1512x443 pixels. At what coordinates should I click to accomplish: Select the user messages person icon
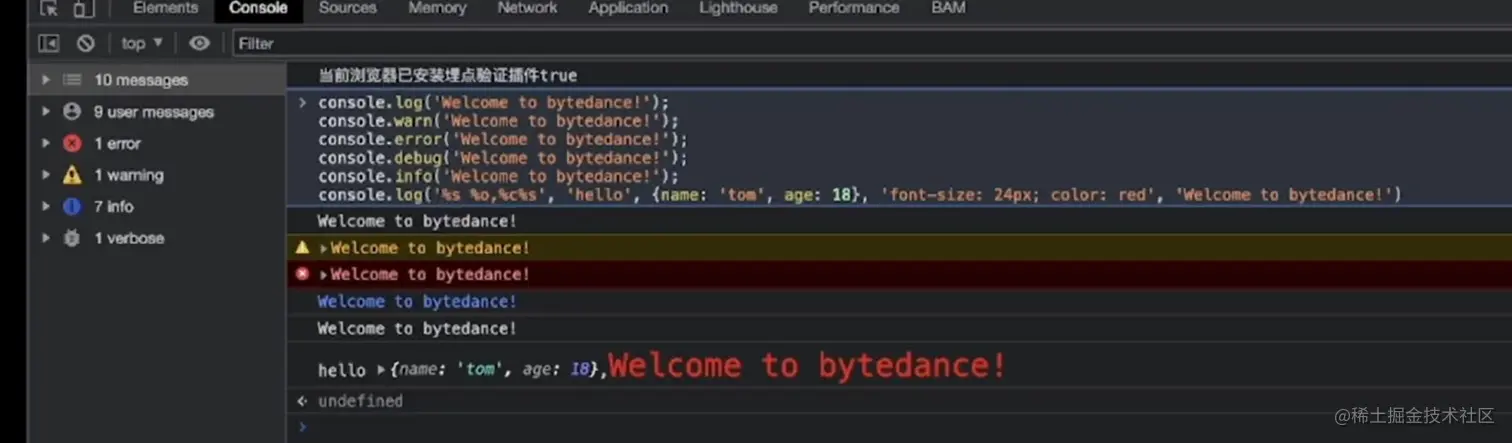[72, 112]
